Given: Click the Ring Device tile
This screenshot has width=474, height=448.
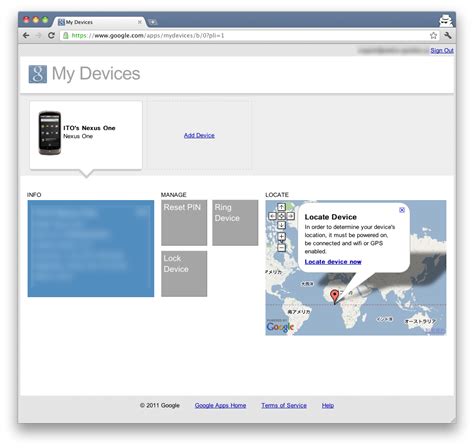Looking at the screenshot, I should click(x=235, y=223).
